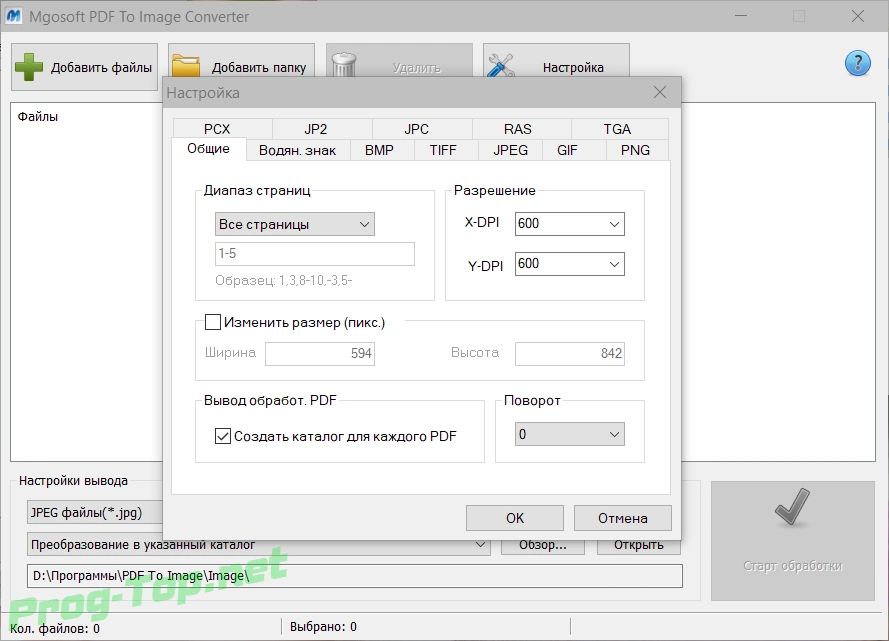Click the Образец: 1,3,8-10,-3,5- hint text
Viewport: 889px width, 641px height.
point(283,281)
